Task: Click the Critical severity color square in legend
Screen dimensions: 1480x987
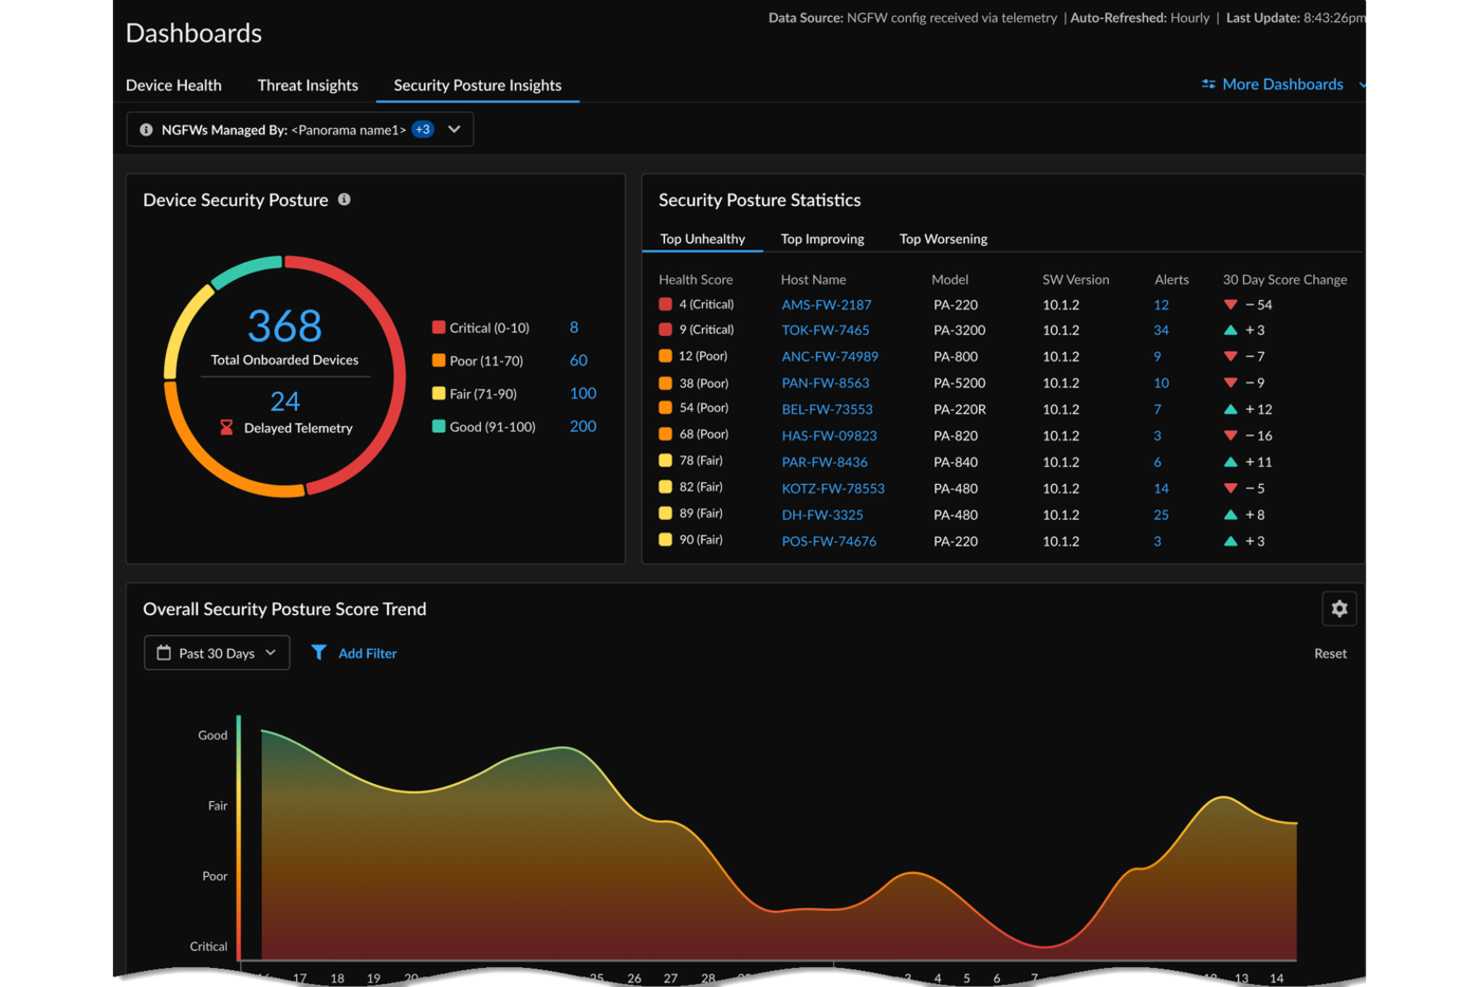Action: click(437, 327)
